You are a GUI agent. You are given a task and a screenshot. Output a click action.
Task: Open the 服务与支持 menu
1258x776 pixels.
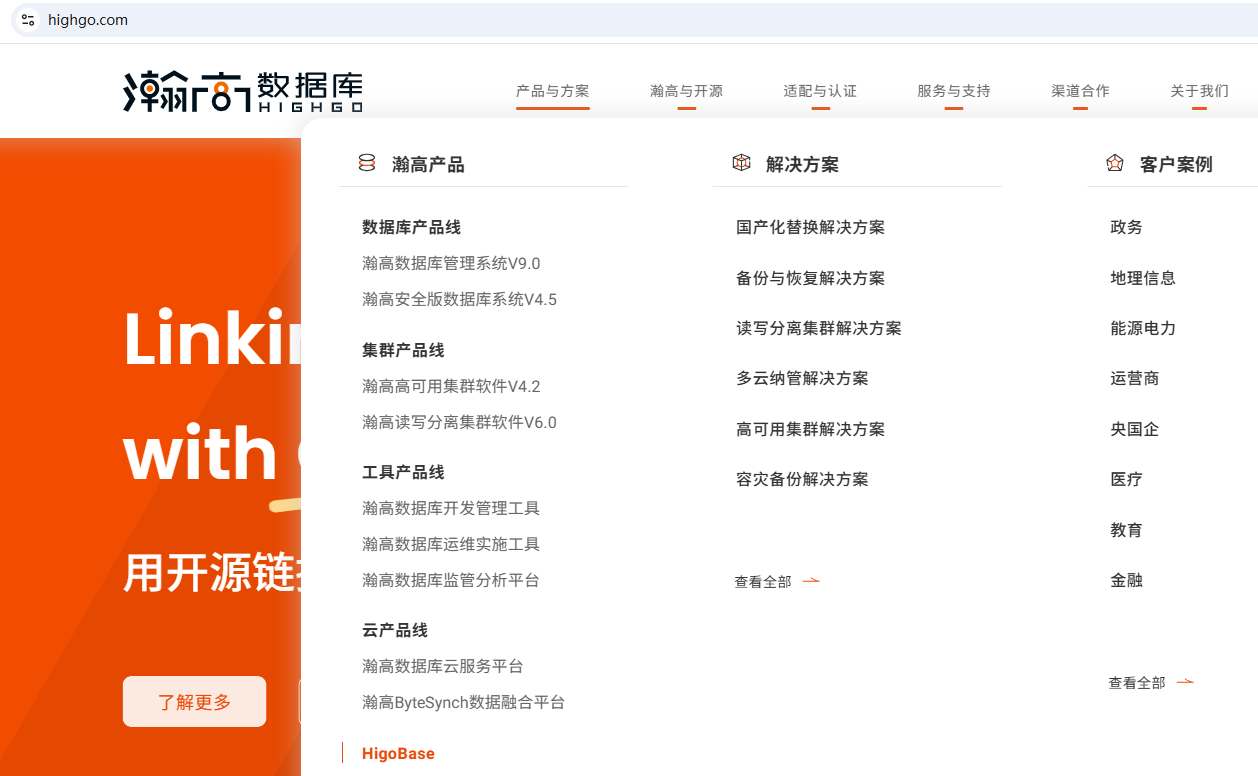(954, 91)
